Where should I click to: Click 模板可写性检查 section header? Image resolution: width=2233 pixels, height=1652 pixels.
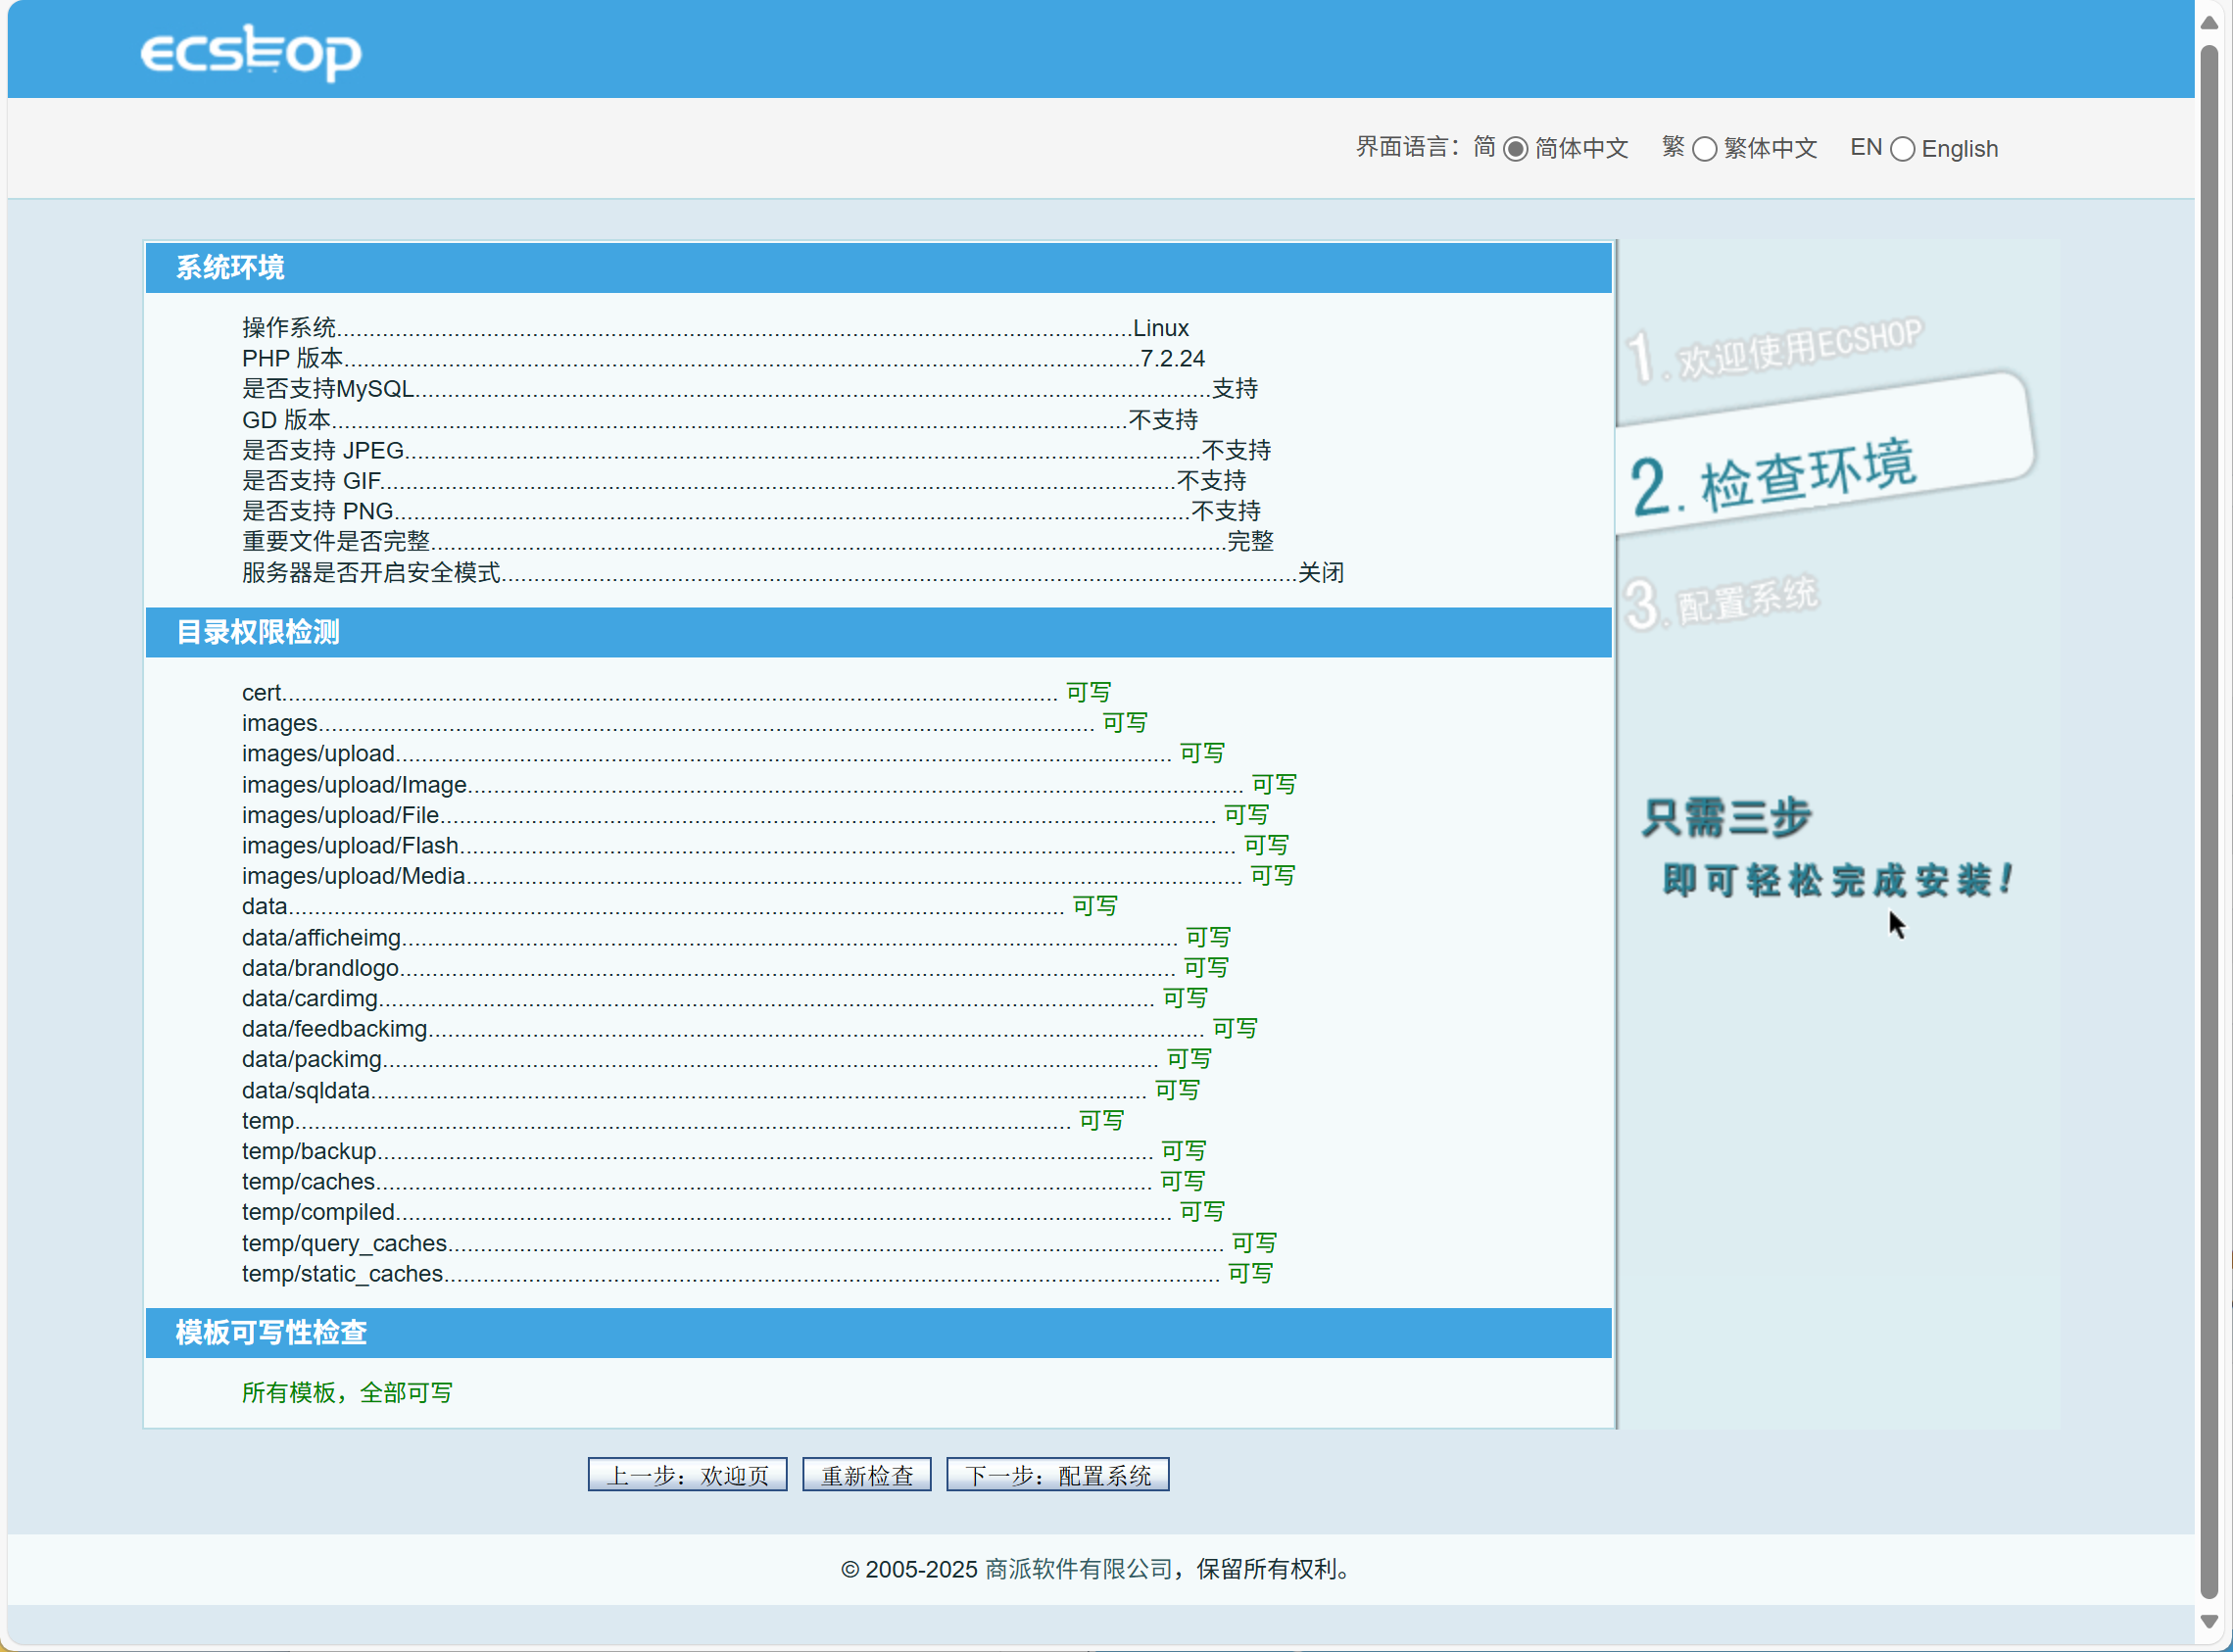[x=271, y=1332]
